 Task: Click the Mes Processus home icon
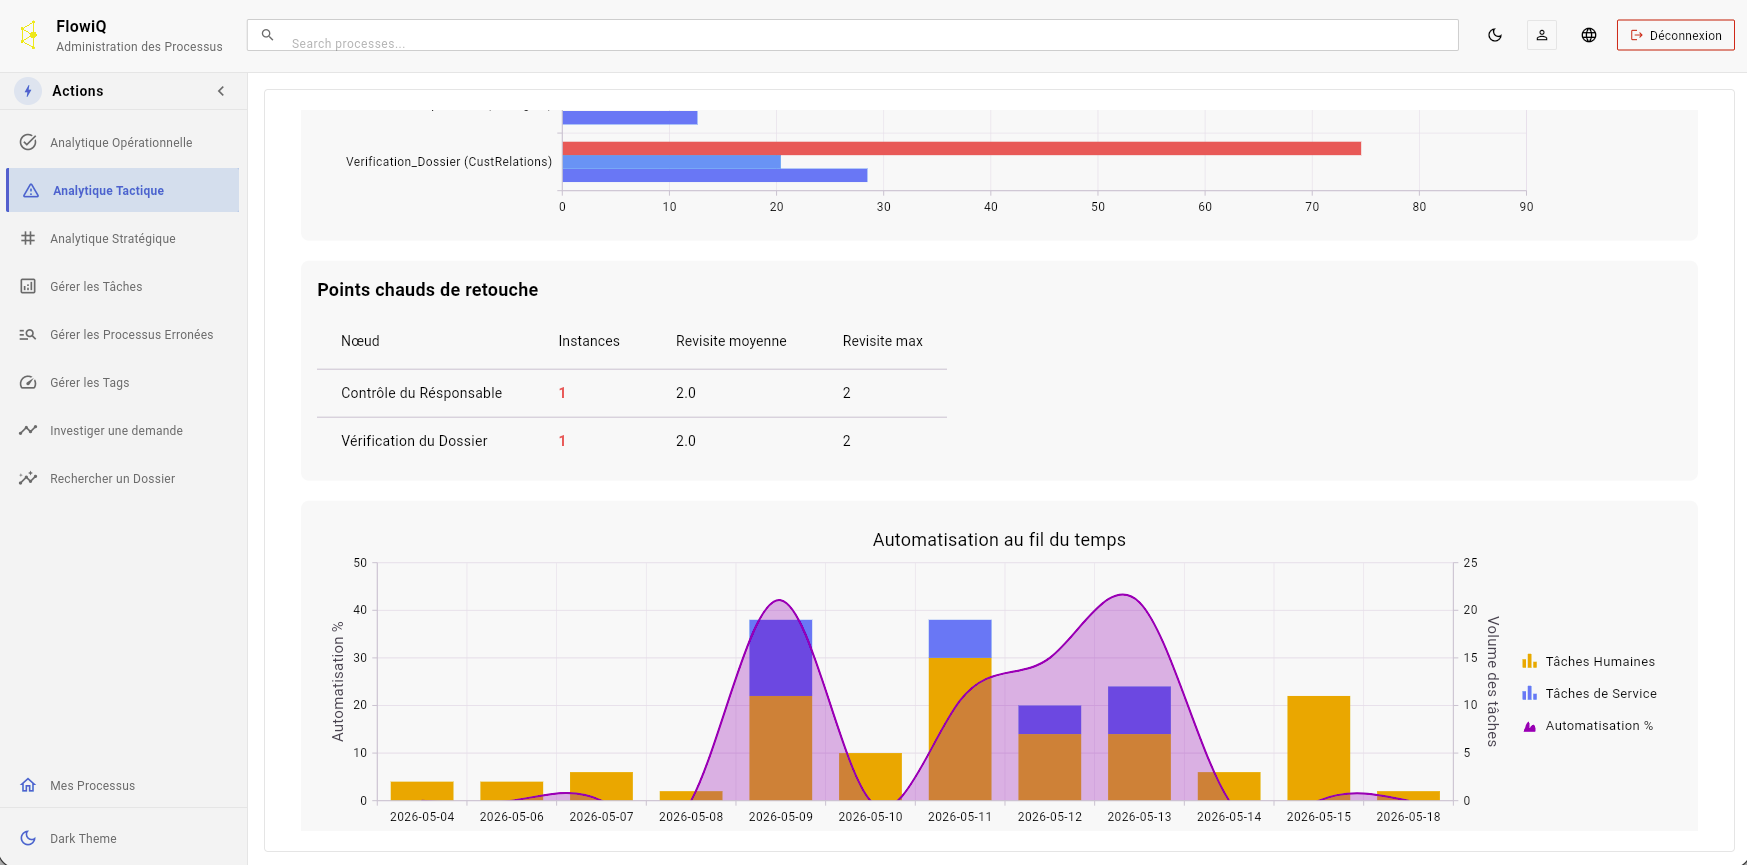[x=28, y=785]
